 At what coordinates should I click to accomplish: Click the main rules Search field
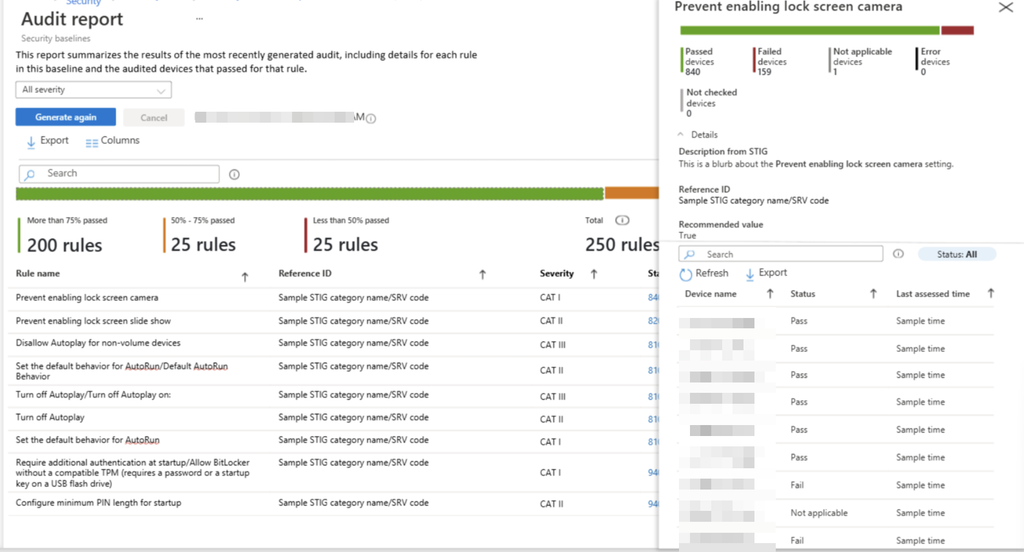coord(119,174)
